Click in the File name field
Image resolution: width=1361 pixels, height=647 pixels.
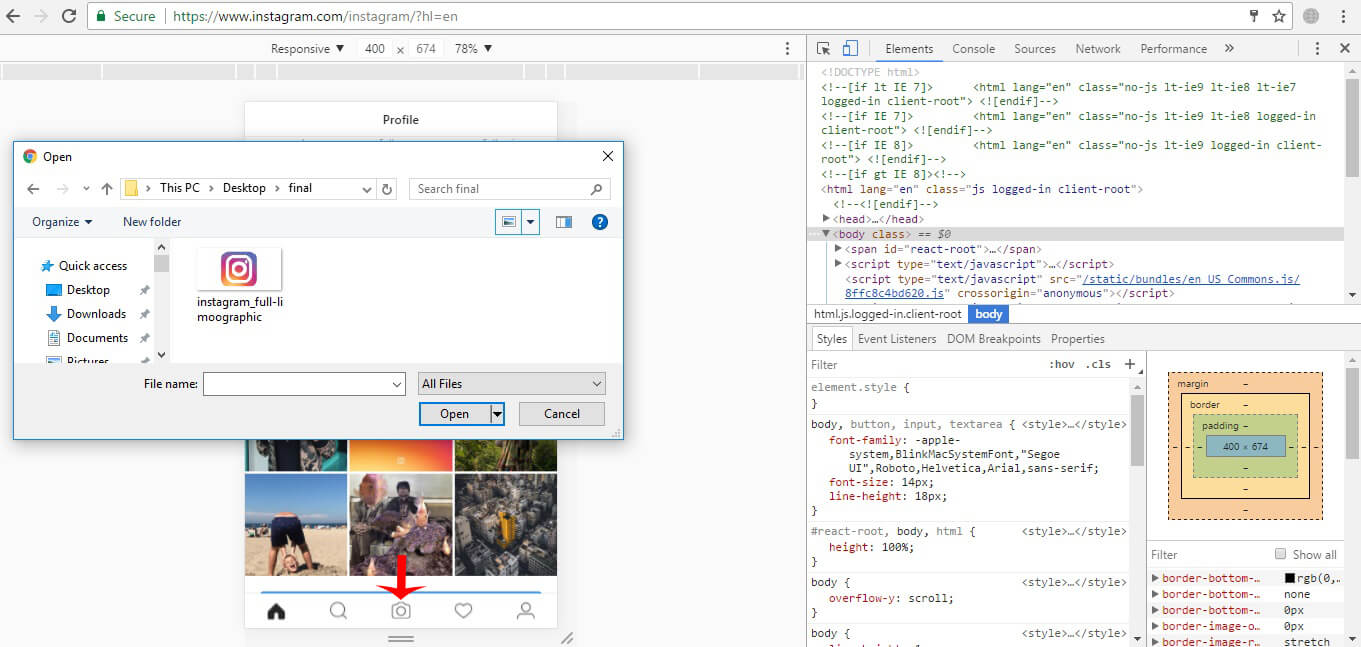pyautogui.click(x=296, y=384)
